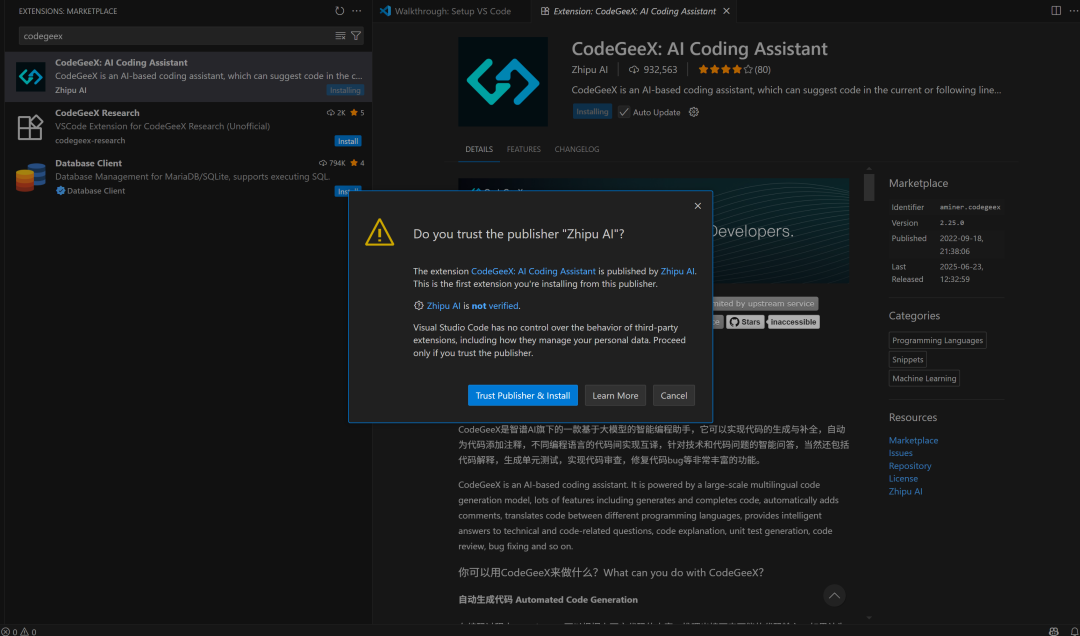The image size is (1080, 636).
Task: Open the star rating reviews (80)
Action: 734,70
